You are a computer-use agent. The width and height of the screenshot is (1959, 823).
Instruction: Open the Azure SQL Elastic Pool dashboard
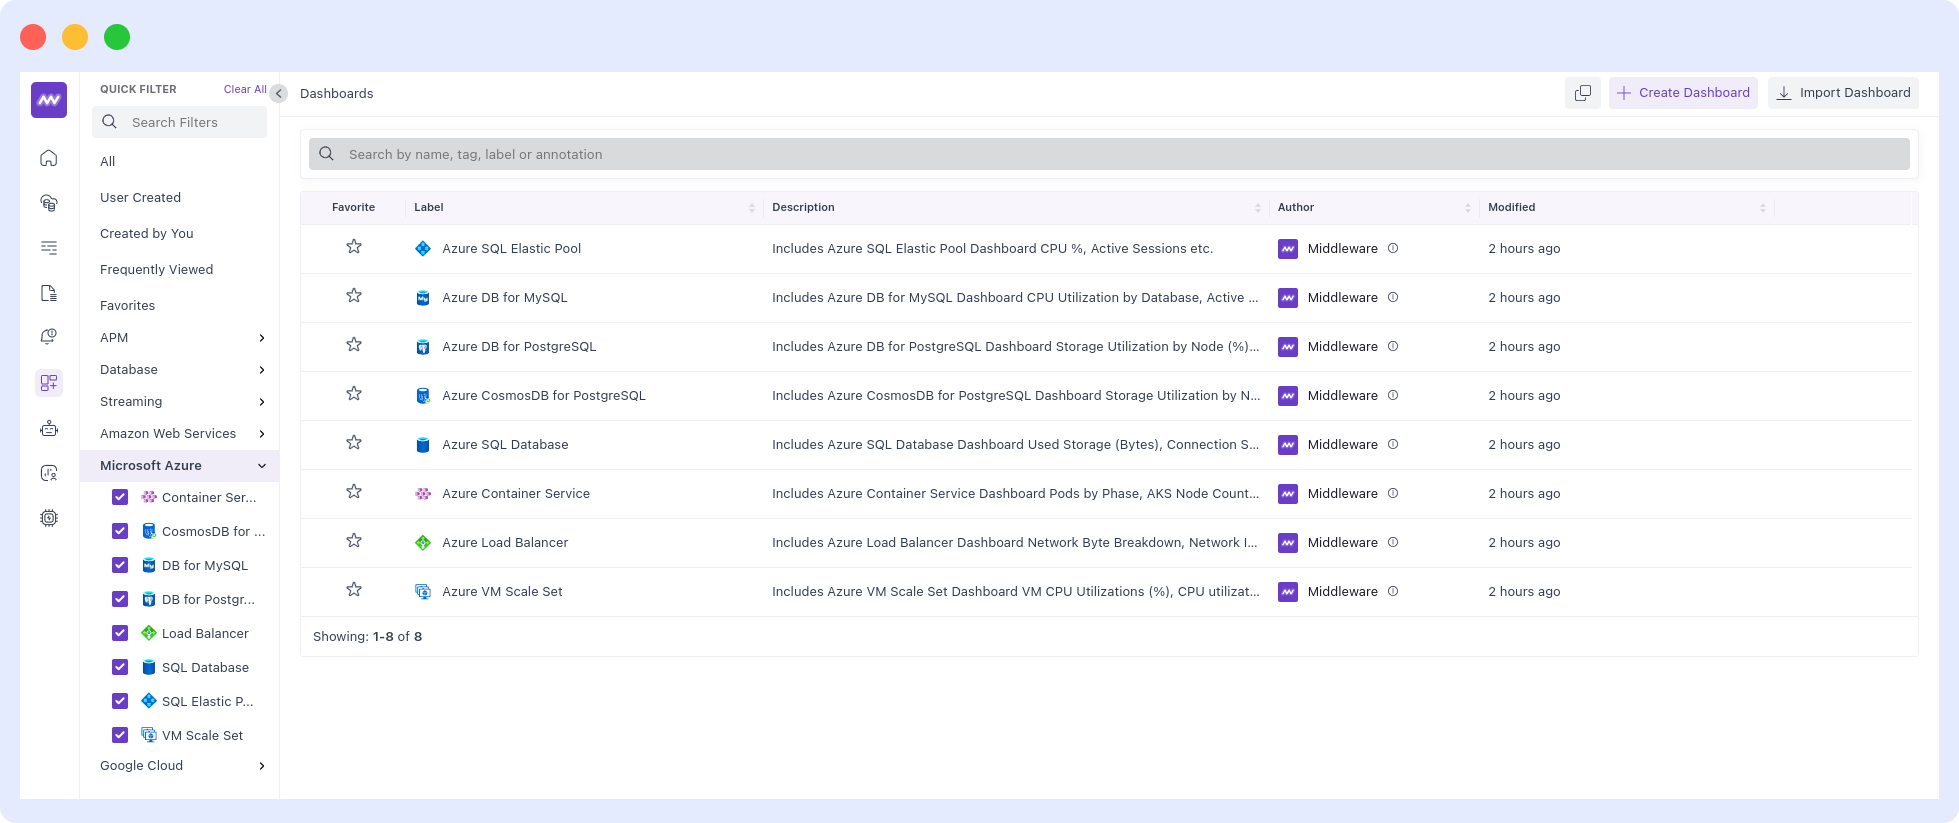coord(511,249)
